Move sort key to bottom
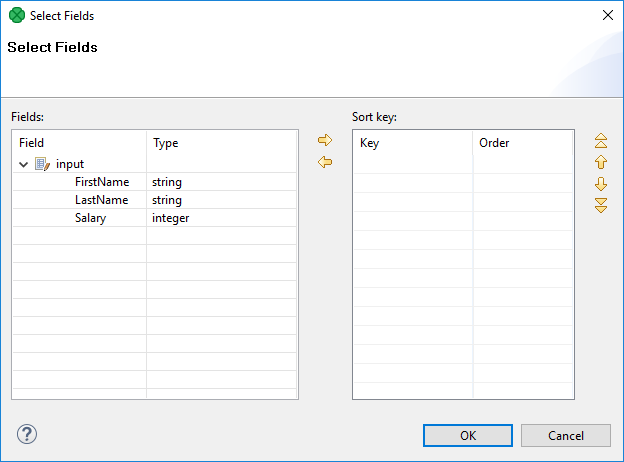This screenshot has height=462, width=624. coord(601,205)
